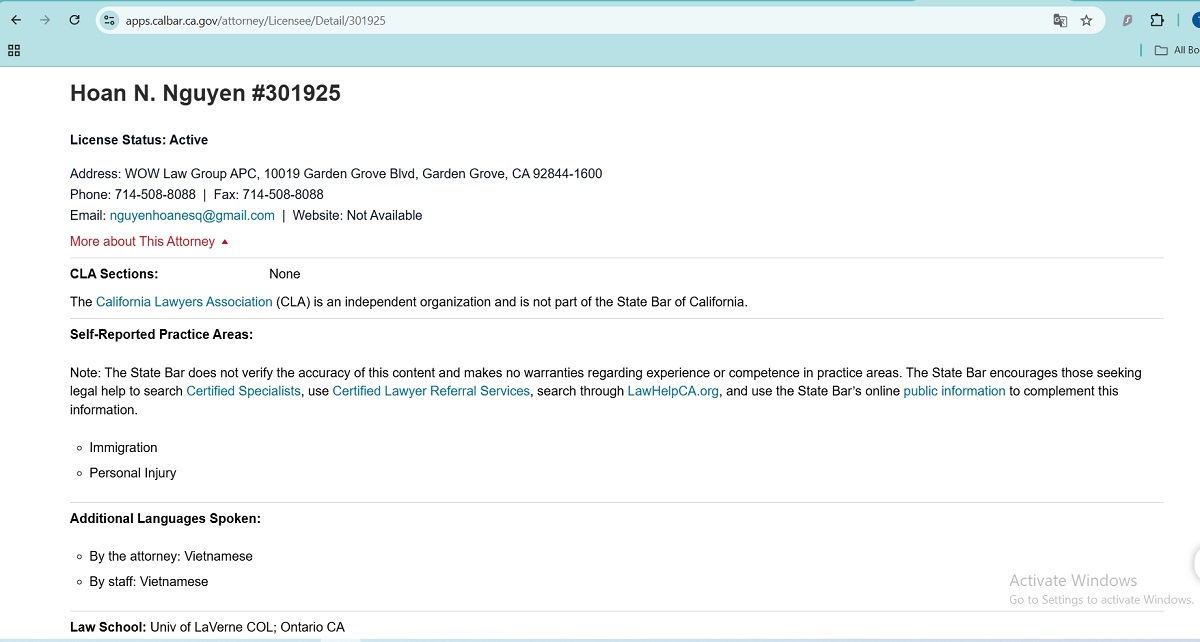Screen dimensions: 1200x642
Task: Visit the LawHelpCA.org link
Action: [672, 391]
